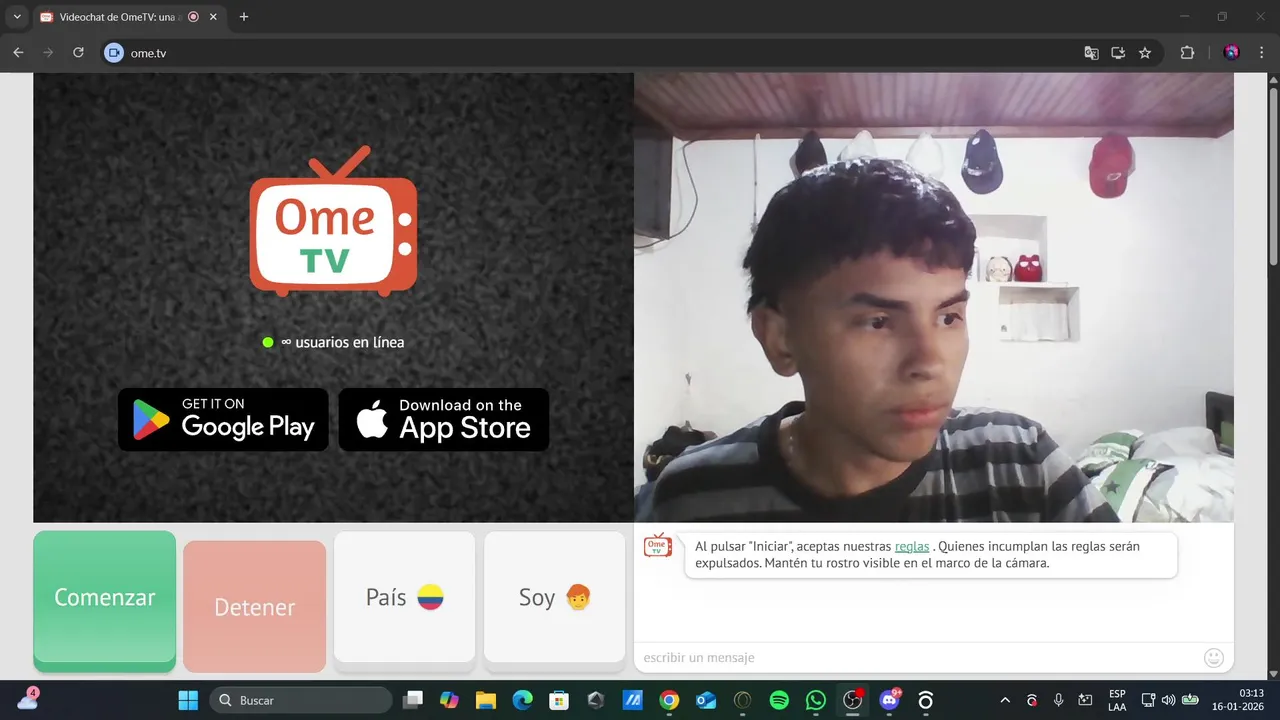Click the Get it on Google Play badge

click(x=223, y=419)
